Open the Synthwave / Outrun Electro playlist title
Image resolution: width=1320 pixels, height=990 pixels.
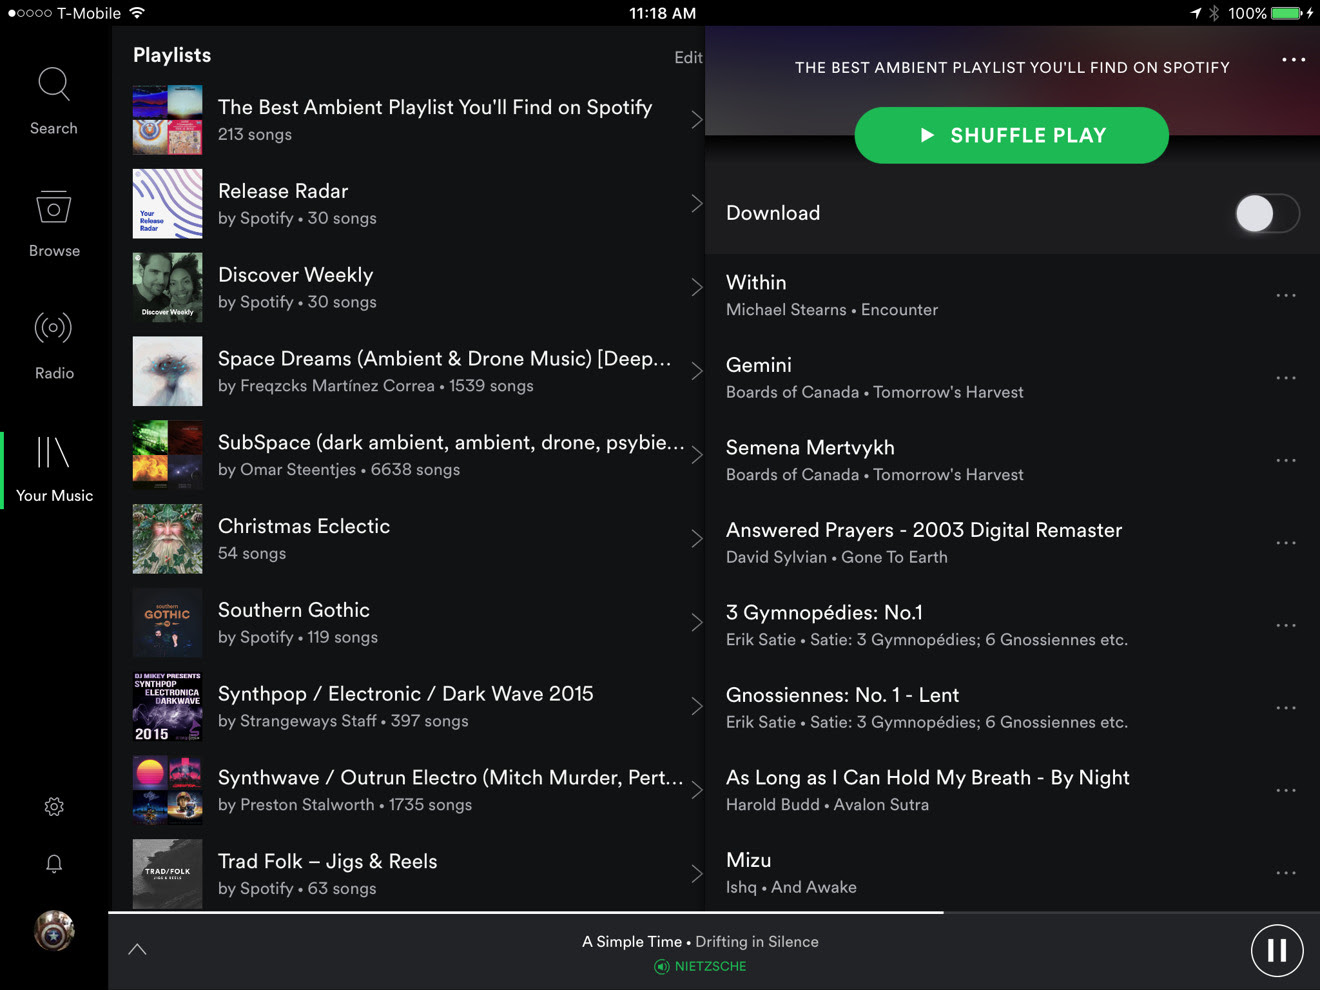pos(451,778)
